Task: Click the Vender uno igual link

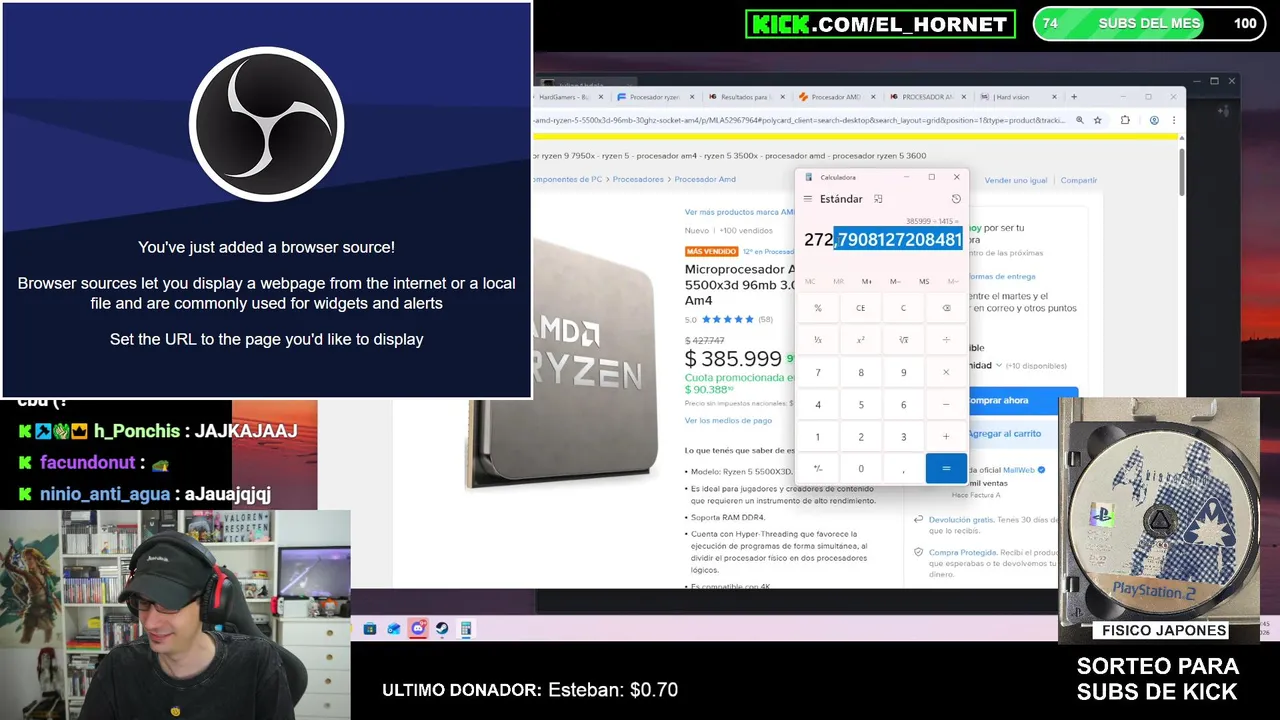Action: [x=1016, y=180]
